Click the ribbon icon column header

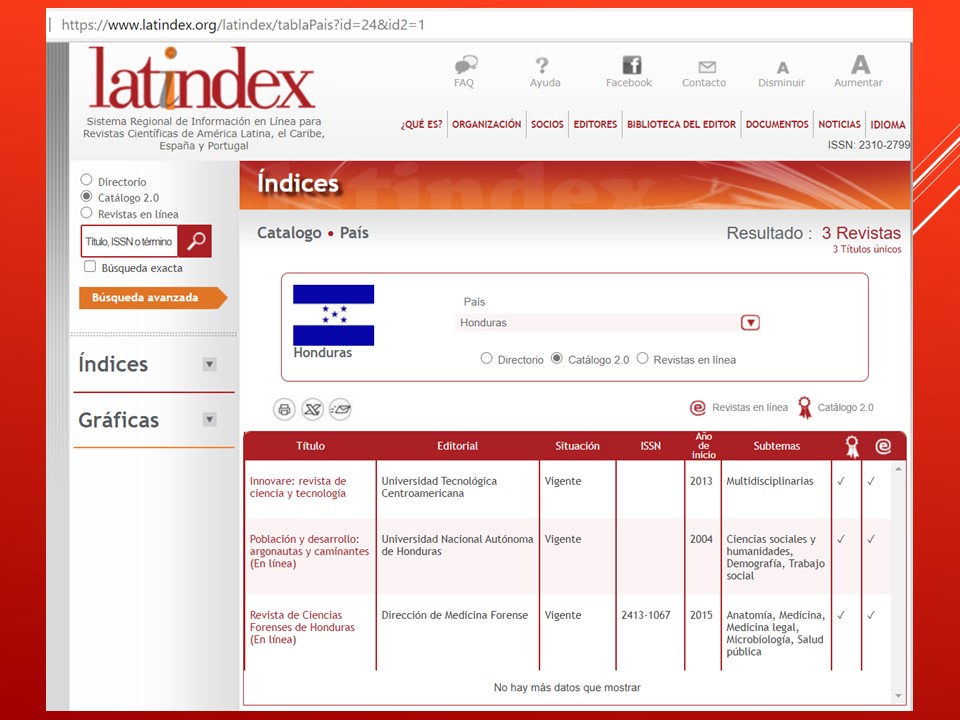tap(852, 446)
